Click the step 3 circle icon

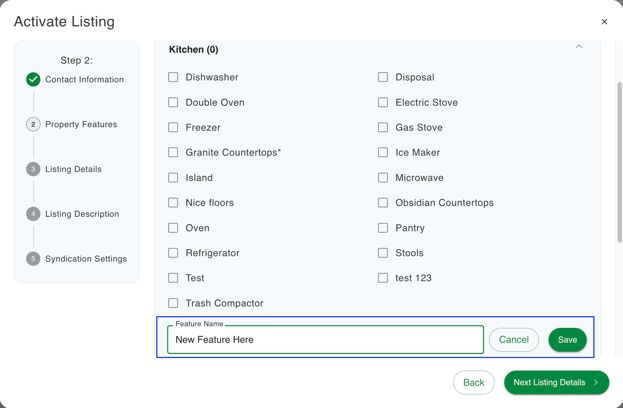tap(33, 169)
